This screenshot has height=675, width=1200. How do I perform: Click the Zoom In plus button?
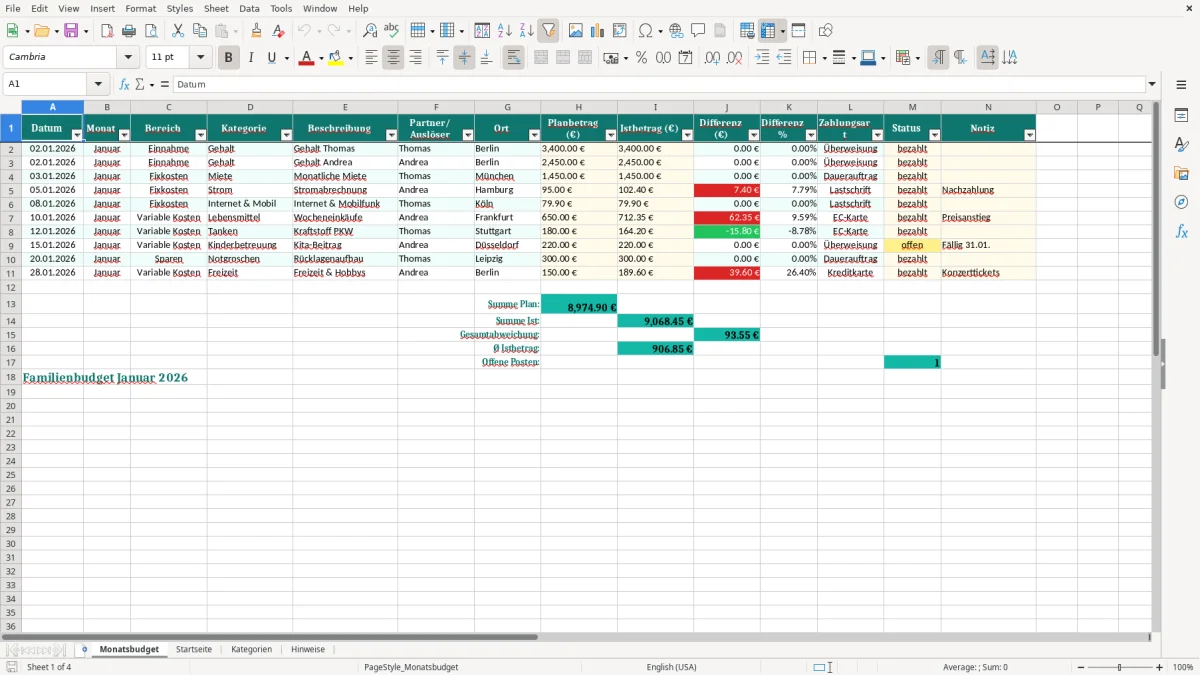[x=1160, y=667]
